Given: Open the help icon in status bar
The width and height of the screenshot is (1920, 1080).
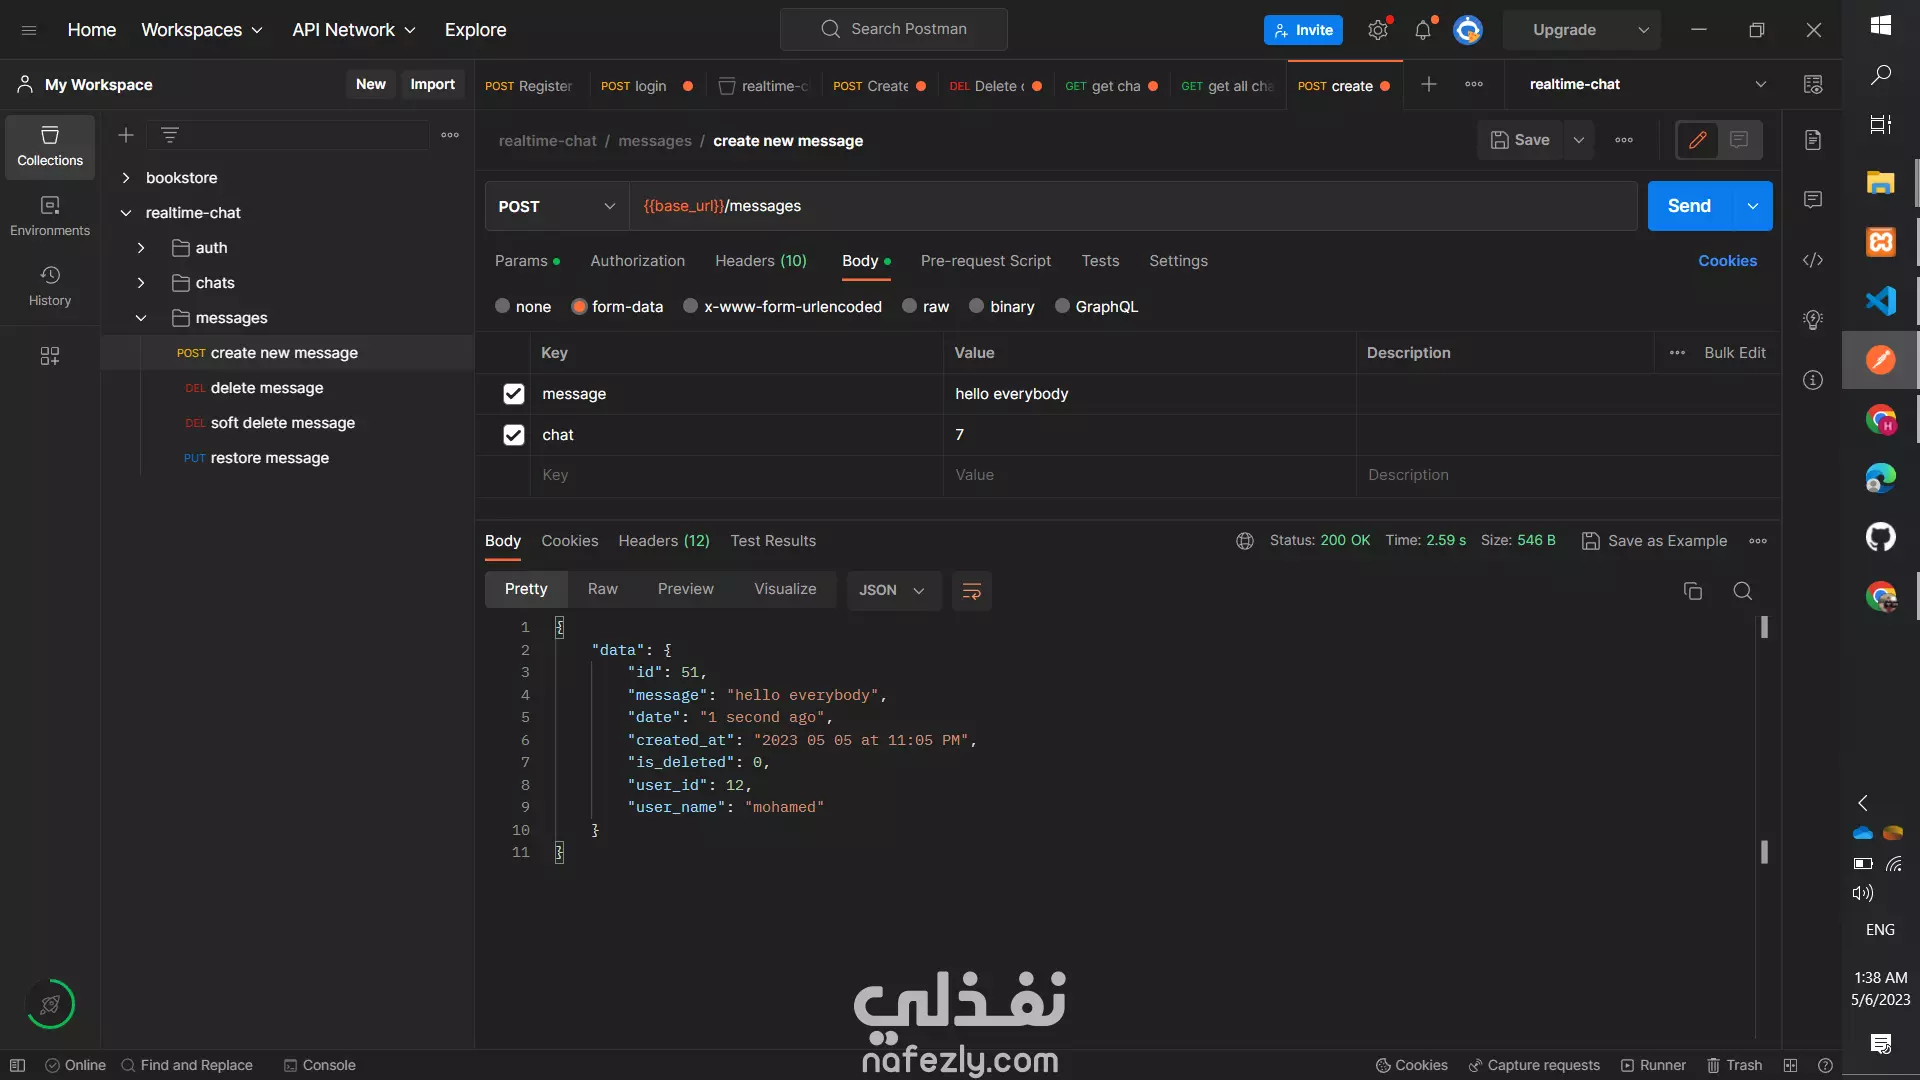Looking at the screenshot, I should (x=1826, y=1065).
